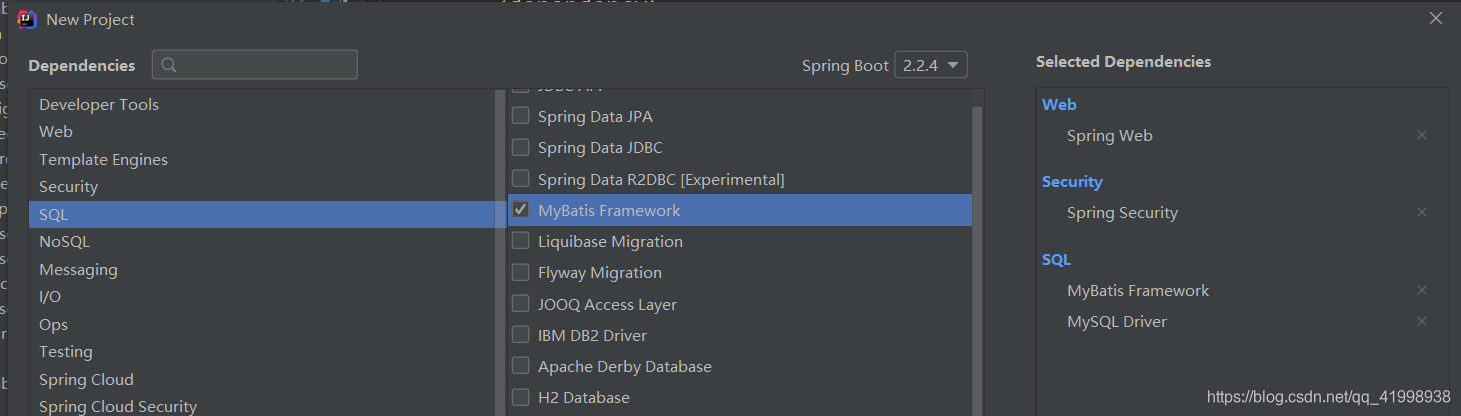The height and width of the screenshot is (416, 1461).
Task: Close the New Project dialog
Action: pyautogui.click(x=1436, y=18)
